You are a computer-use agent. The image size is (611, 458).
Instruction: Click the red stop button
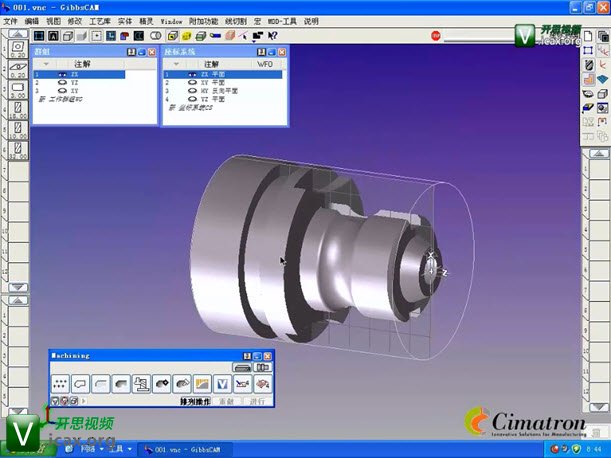tap(436, 36)
